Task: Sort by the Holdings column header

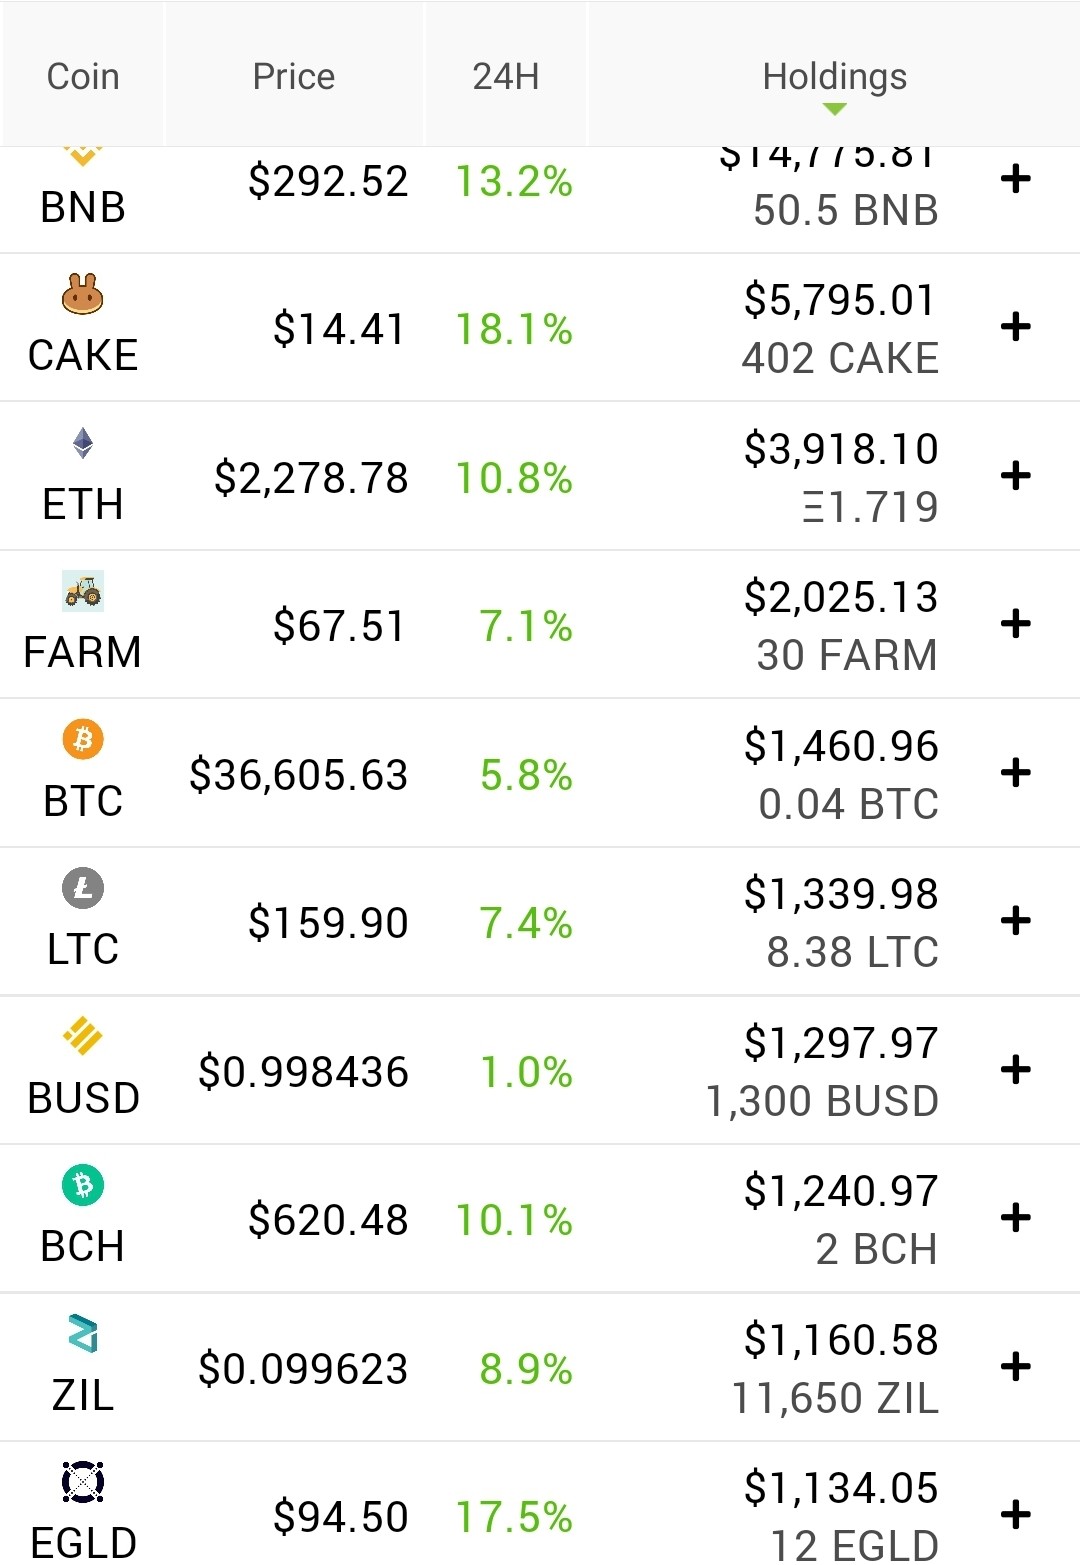Action: 835,77
